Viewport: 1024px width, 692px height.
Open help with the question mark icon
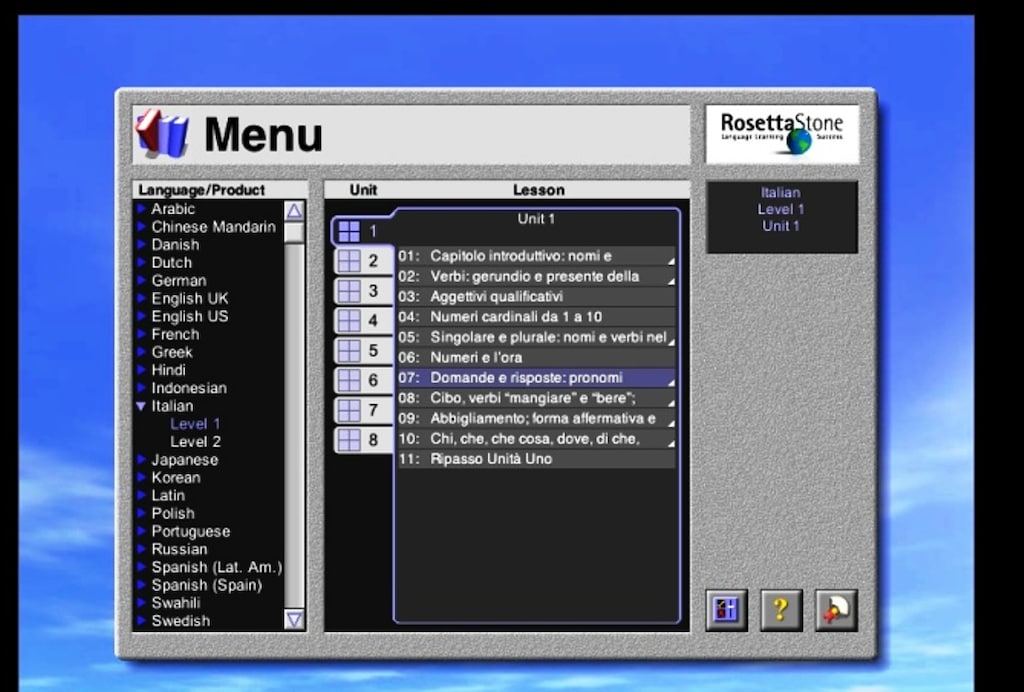pyautogui.click(x=781, y=610)
